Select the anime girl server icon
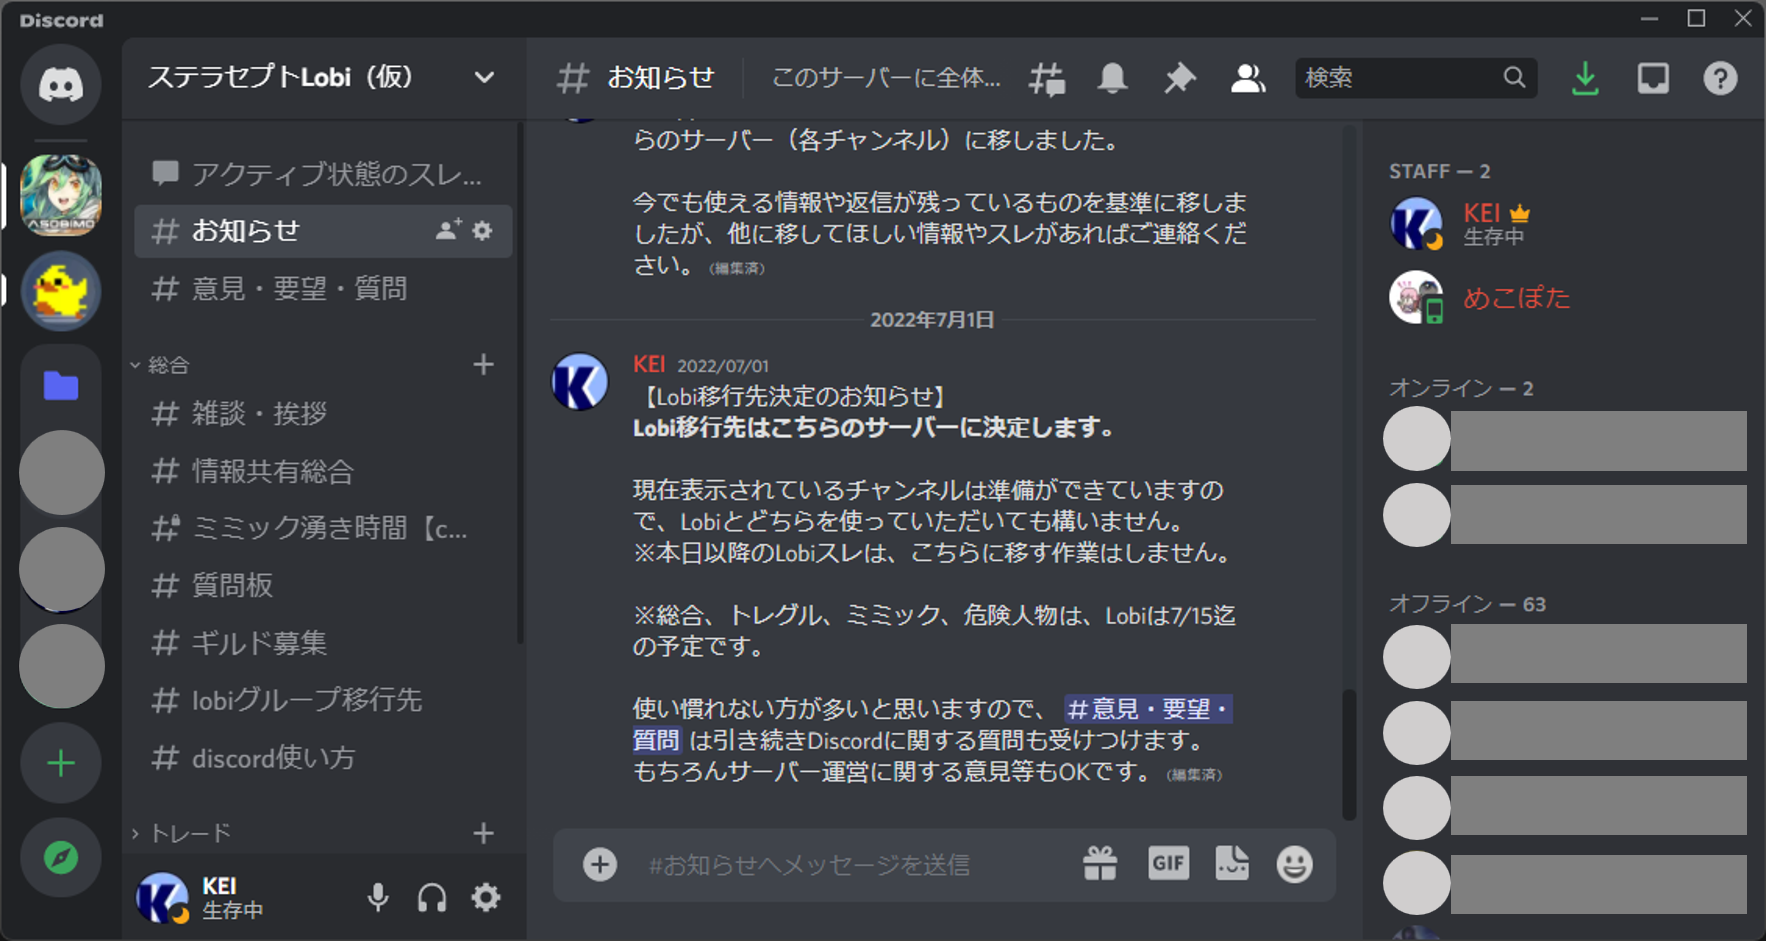This screenshot has width=1766, height=941. point(61,195)
